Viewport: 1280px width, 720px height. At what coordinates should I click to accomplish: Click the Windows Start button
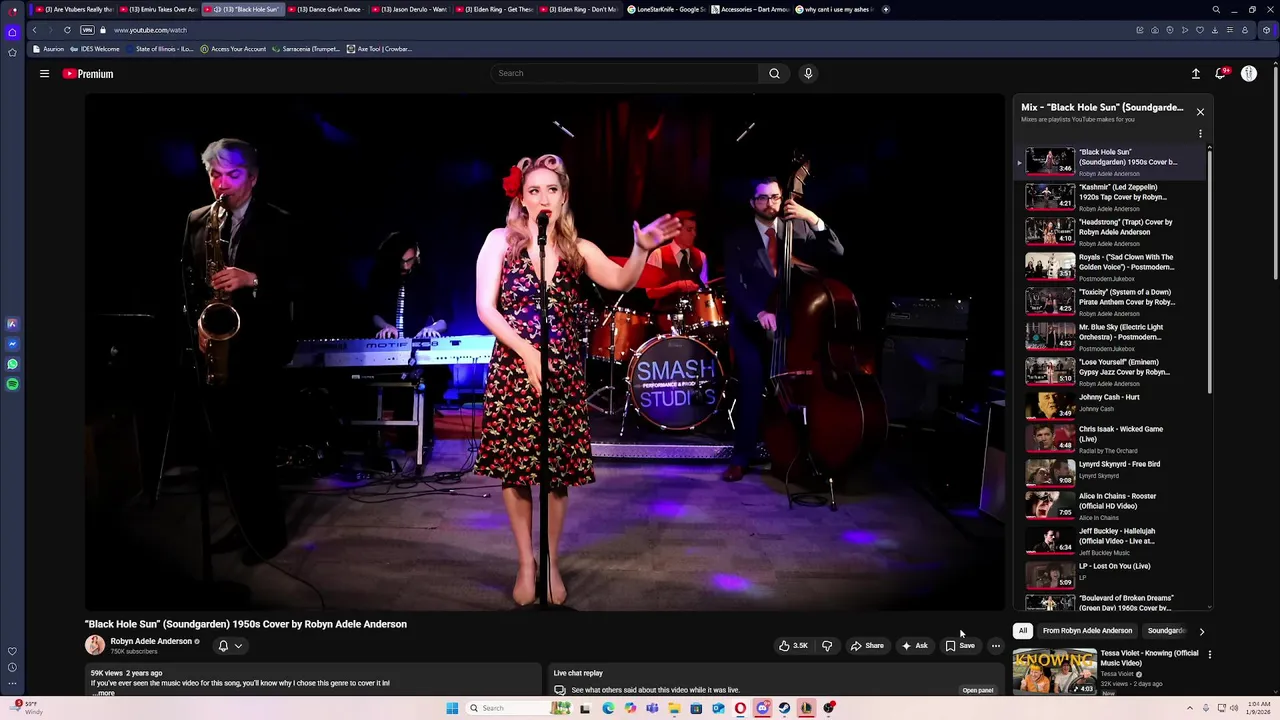click(452, 708)
